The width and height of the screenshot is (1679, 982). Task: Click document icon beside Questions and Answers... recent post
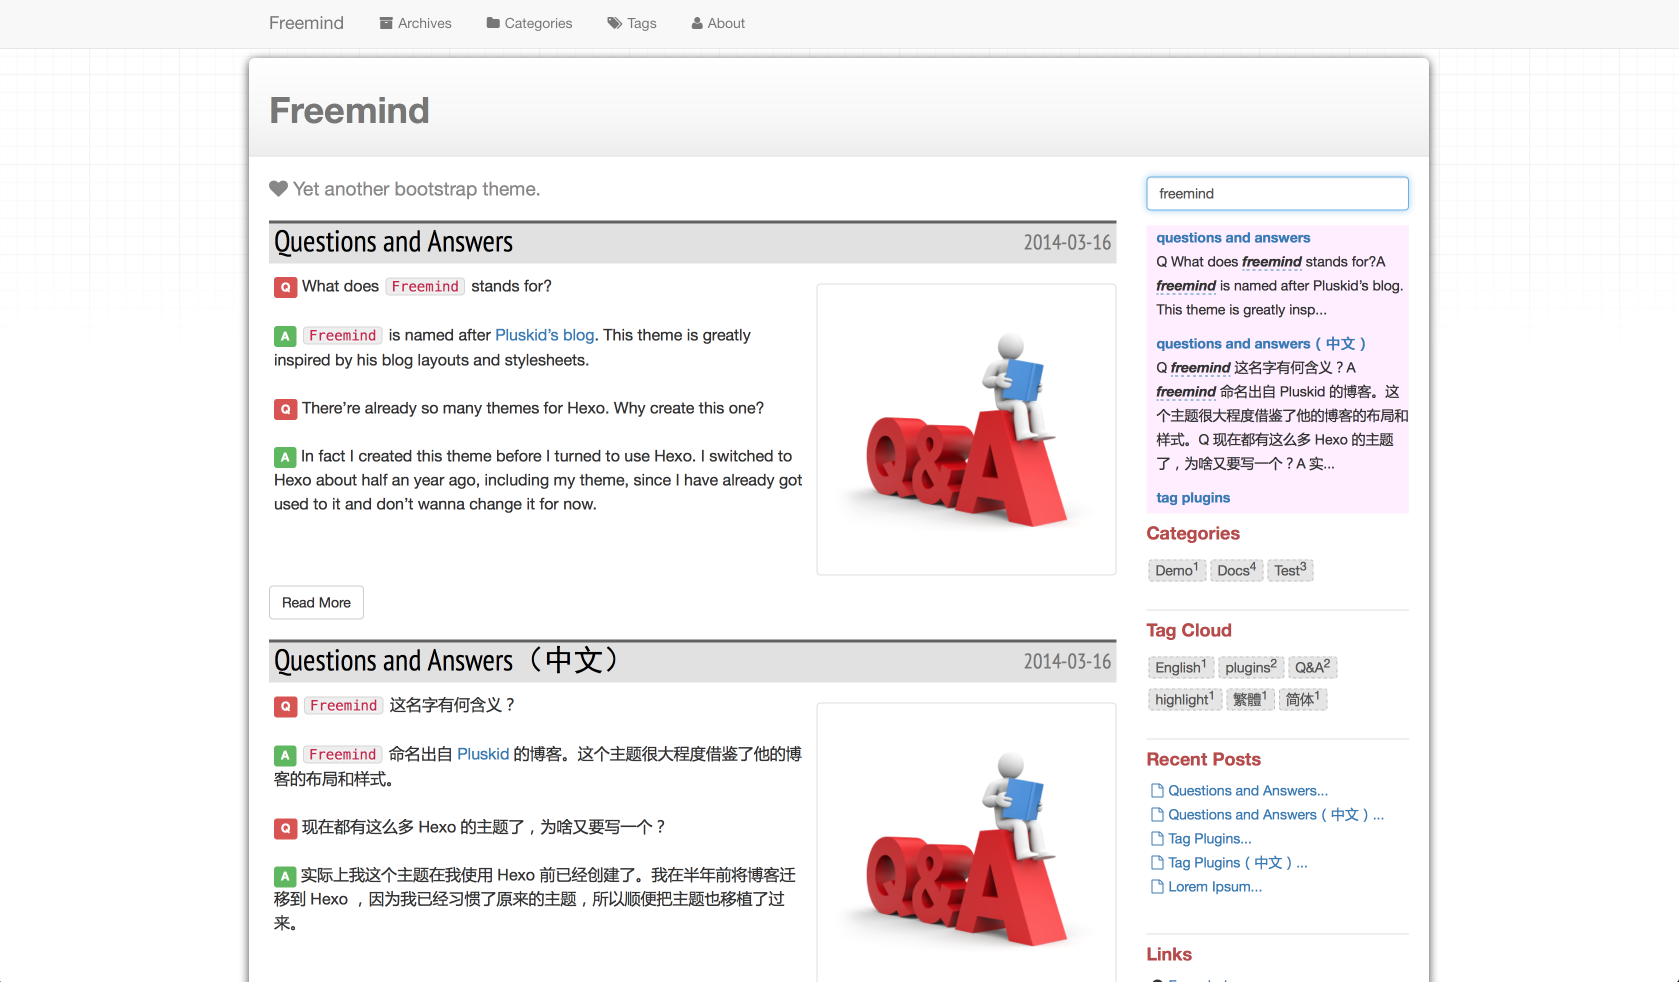[1158, 791]
